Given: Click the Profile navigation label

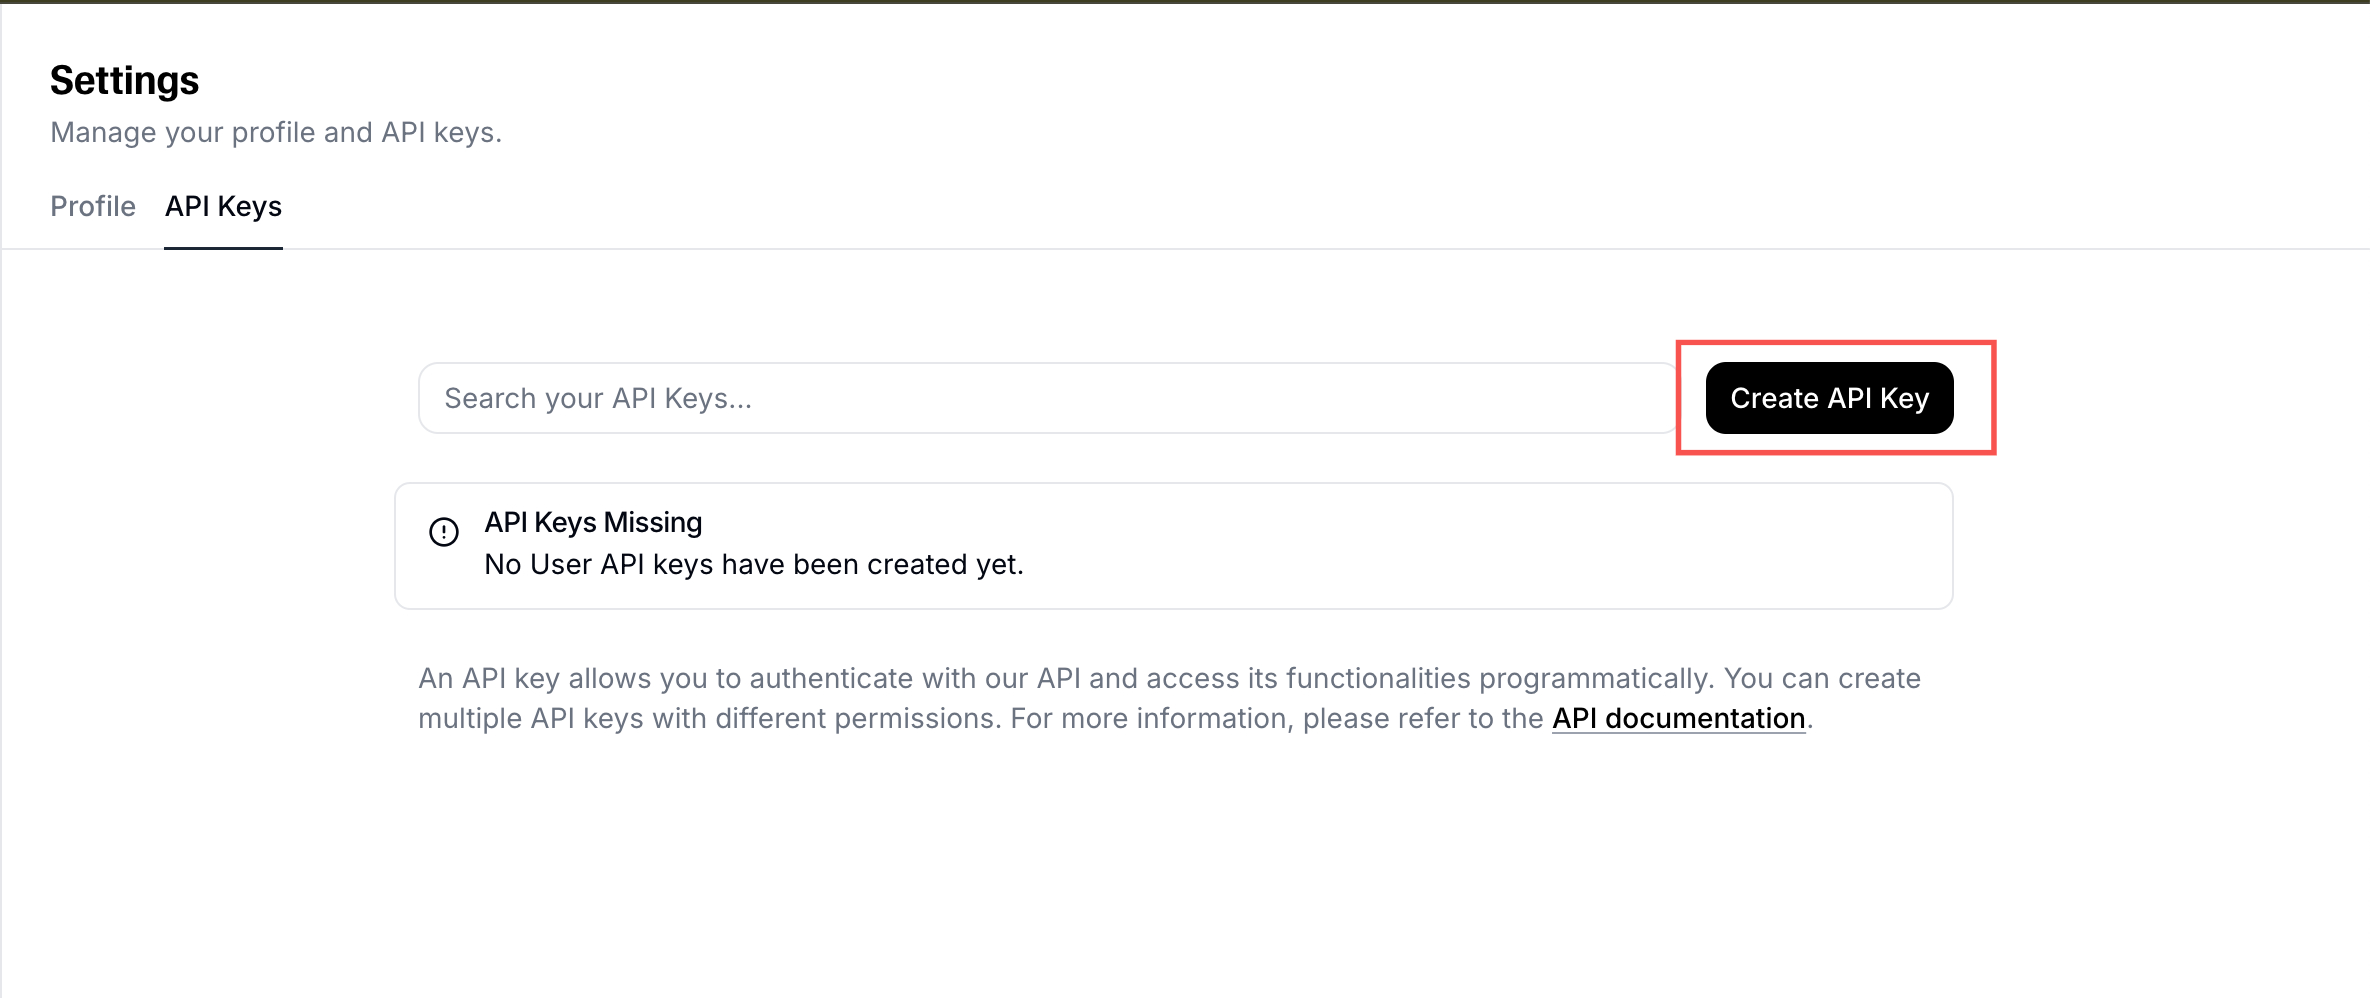Looking at the screenshot, I should point(93,206).
